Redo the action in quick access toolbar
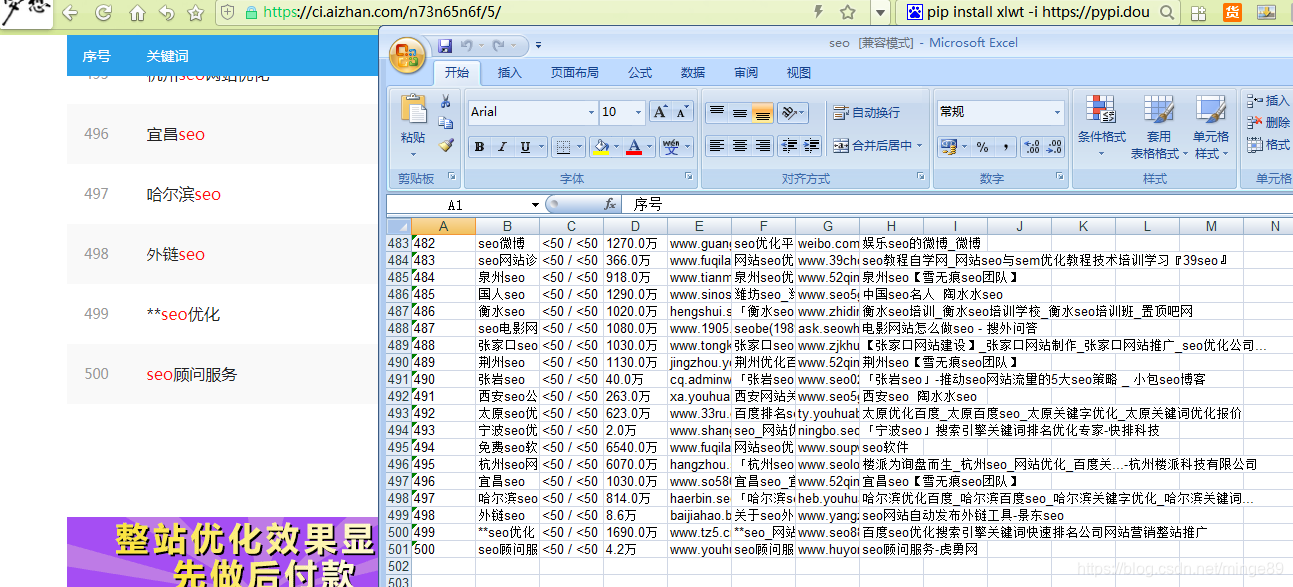Image resolution: width=1293 pixels, height=587 pixels. coord(498,45)
